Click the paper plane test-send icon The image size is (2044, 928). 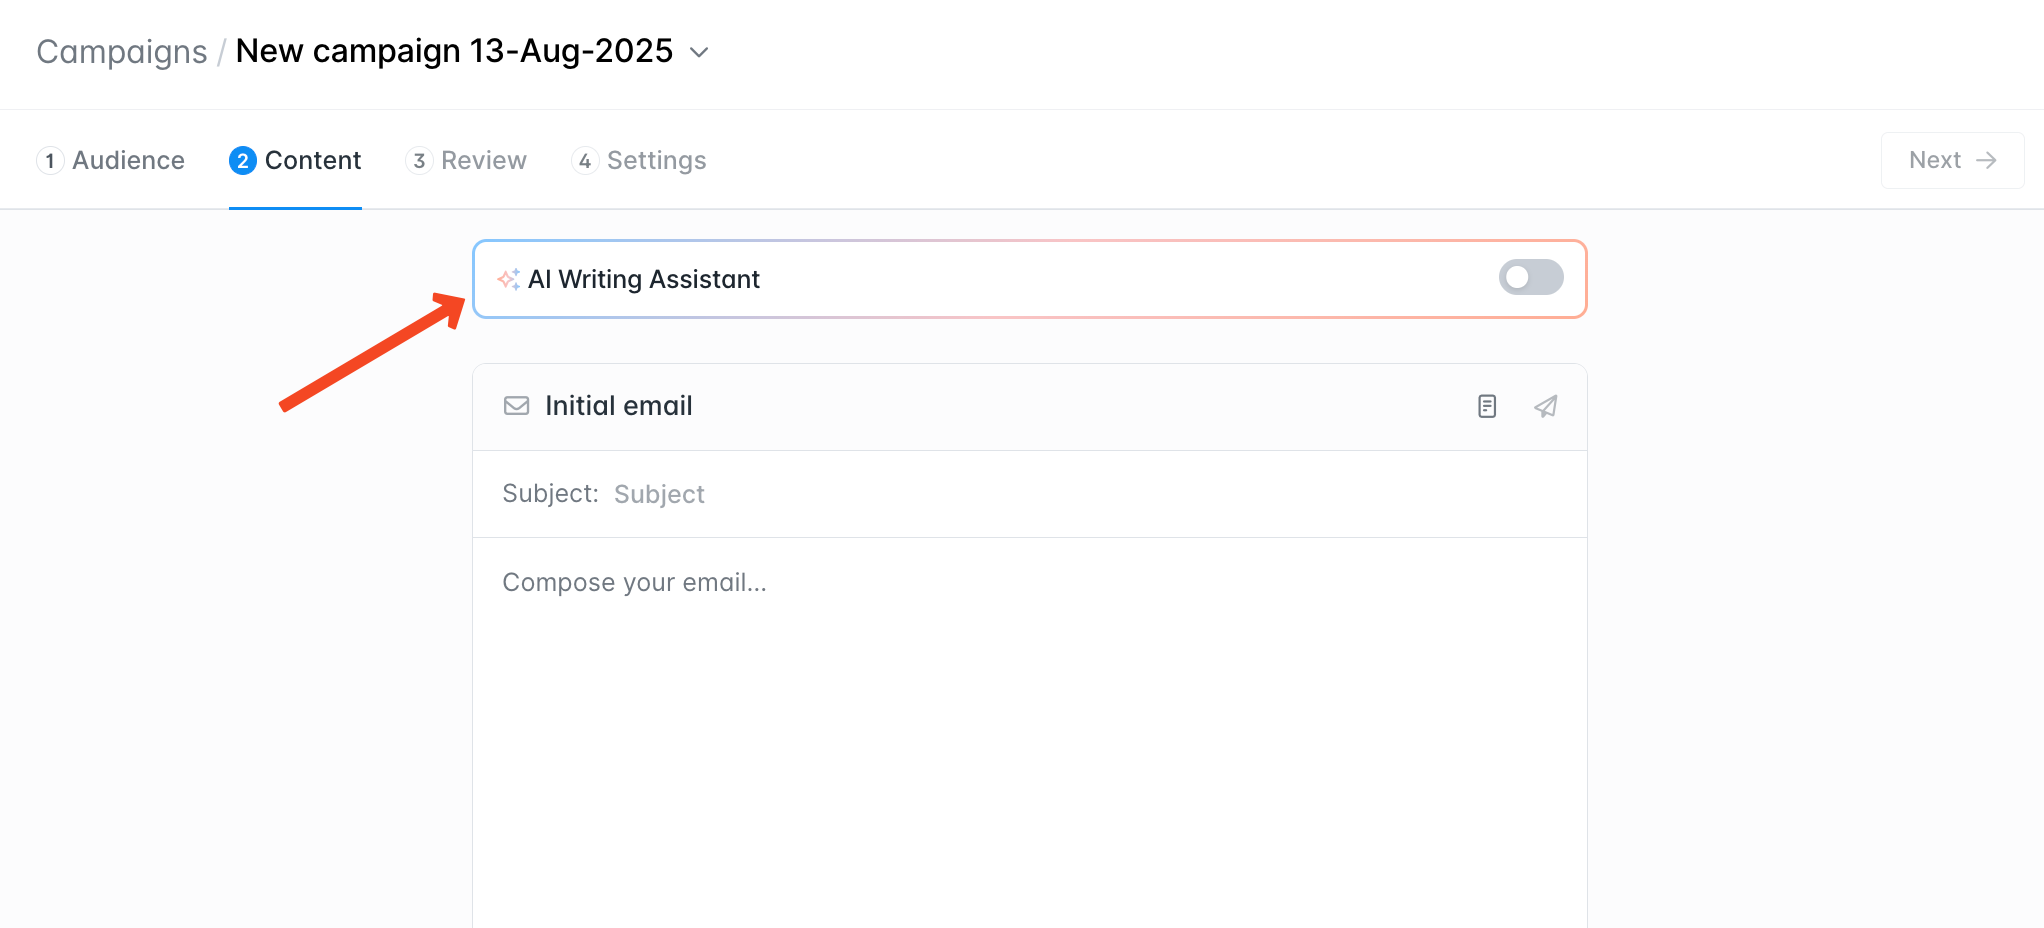(1546, 406)
